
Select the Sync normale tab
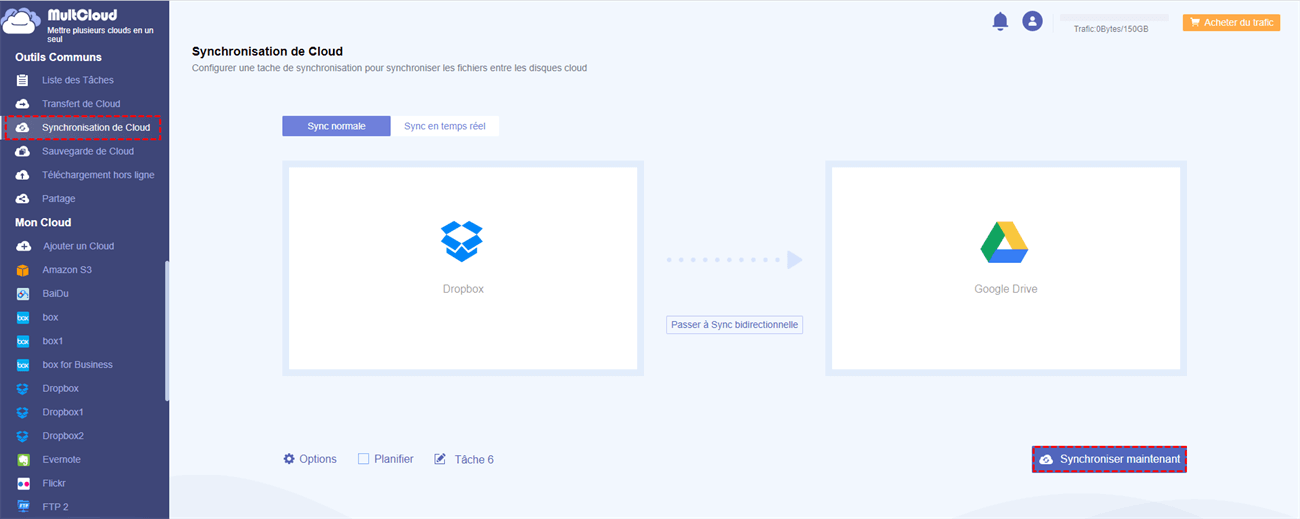(x=336, y=126)
